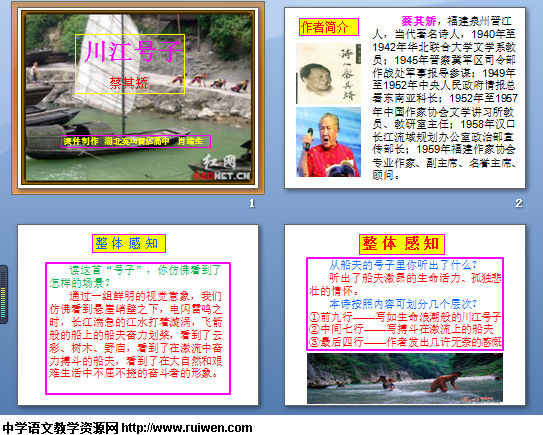Click the 川江号子 title on slide 1
The width and height of the screenshot is (543, 435).
133,51
